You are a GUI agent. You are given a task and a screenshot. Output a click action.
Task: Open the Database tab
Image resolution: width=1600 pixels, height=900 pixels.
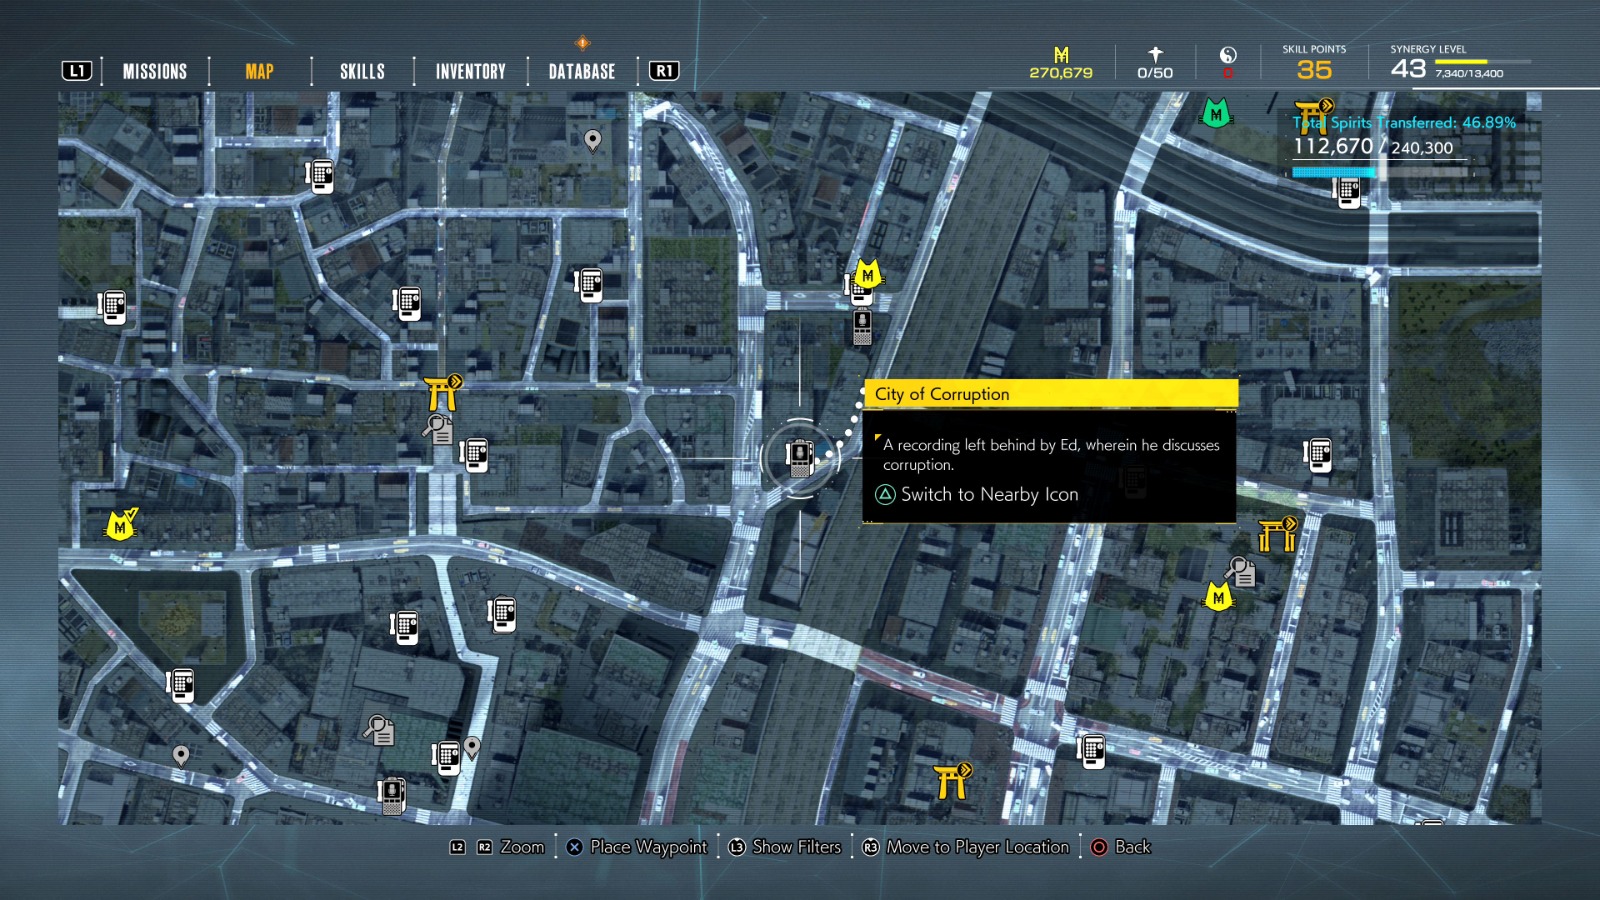[580, 70]
